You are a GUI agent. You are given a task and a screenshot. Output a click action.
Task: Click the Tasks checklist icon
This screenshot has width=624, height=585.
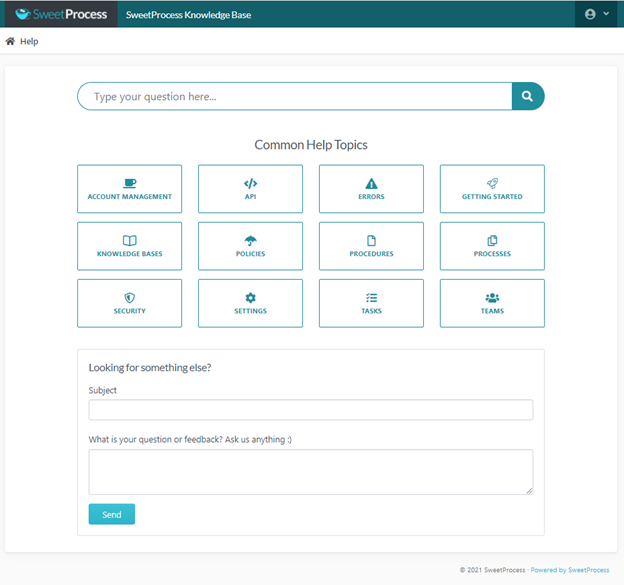(x=371, y=298)
